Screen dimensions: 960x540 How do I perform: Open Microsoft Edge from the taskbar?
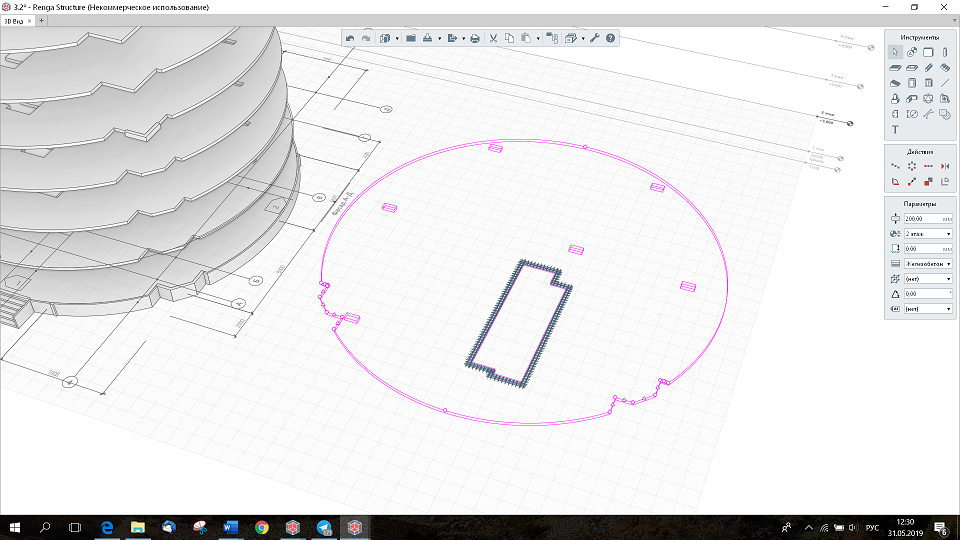(107, 527)
